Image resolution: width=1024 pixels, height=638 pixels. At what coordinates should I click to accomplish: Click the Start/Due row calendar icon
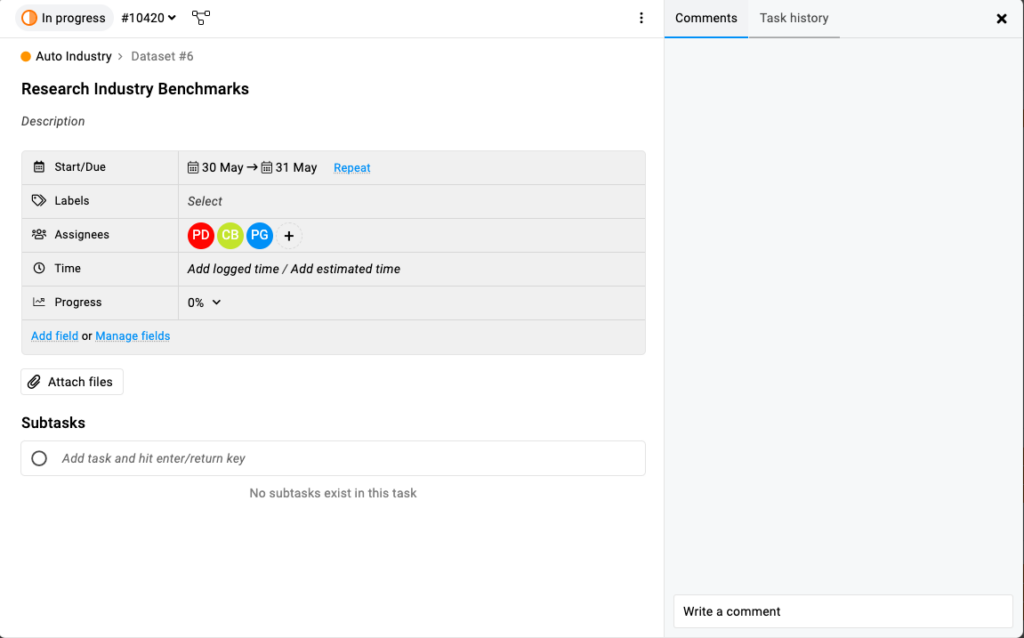click(39, 167)
